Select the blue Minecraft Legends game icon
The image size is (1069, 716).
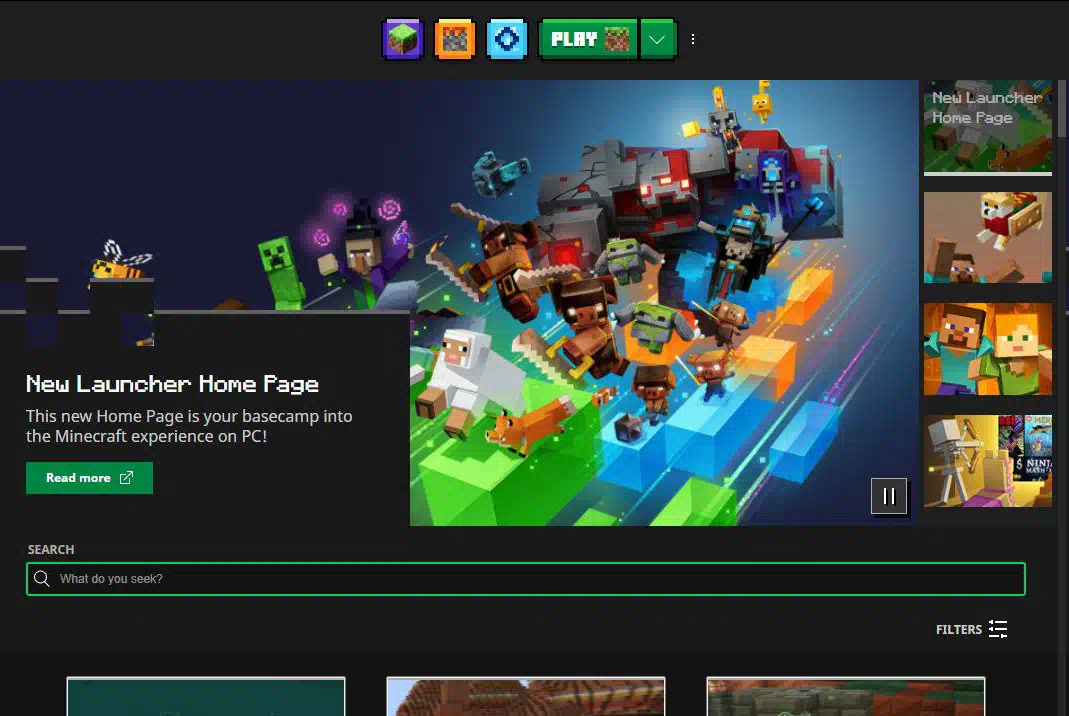click(x=507, y=39)
